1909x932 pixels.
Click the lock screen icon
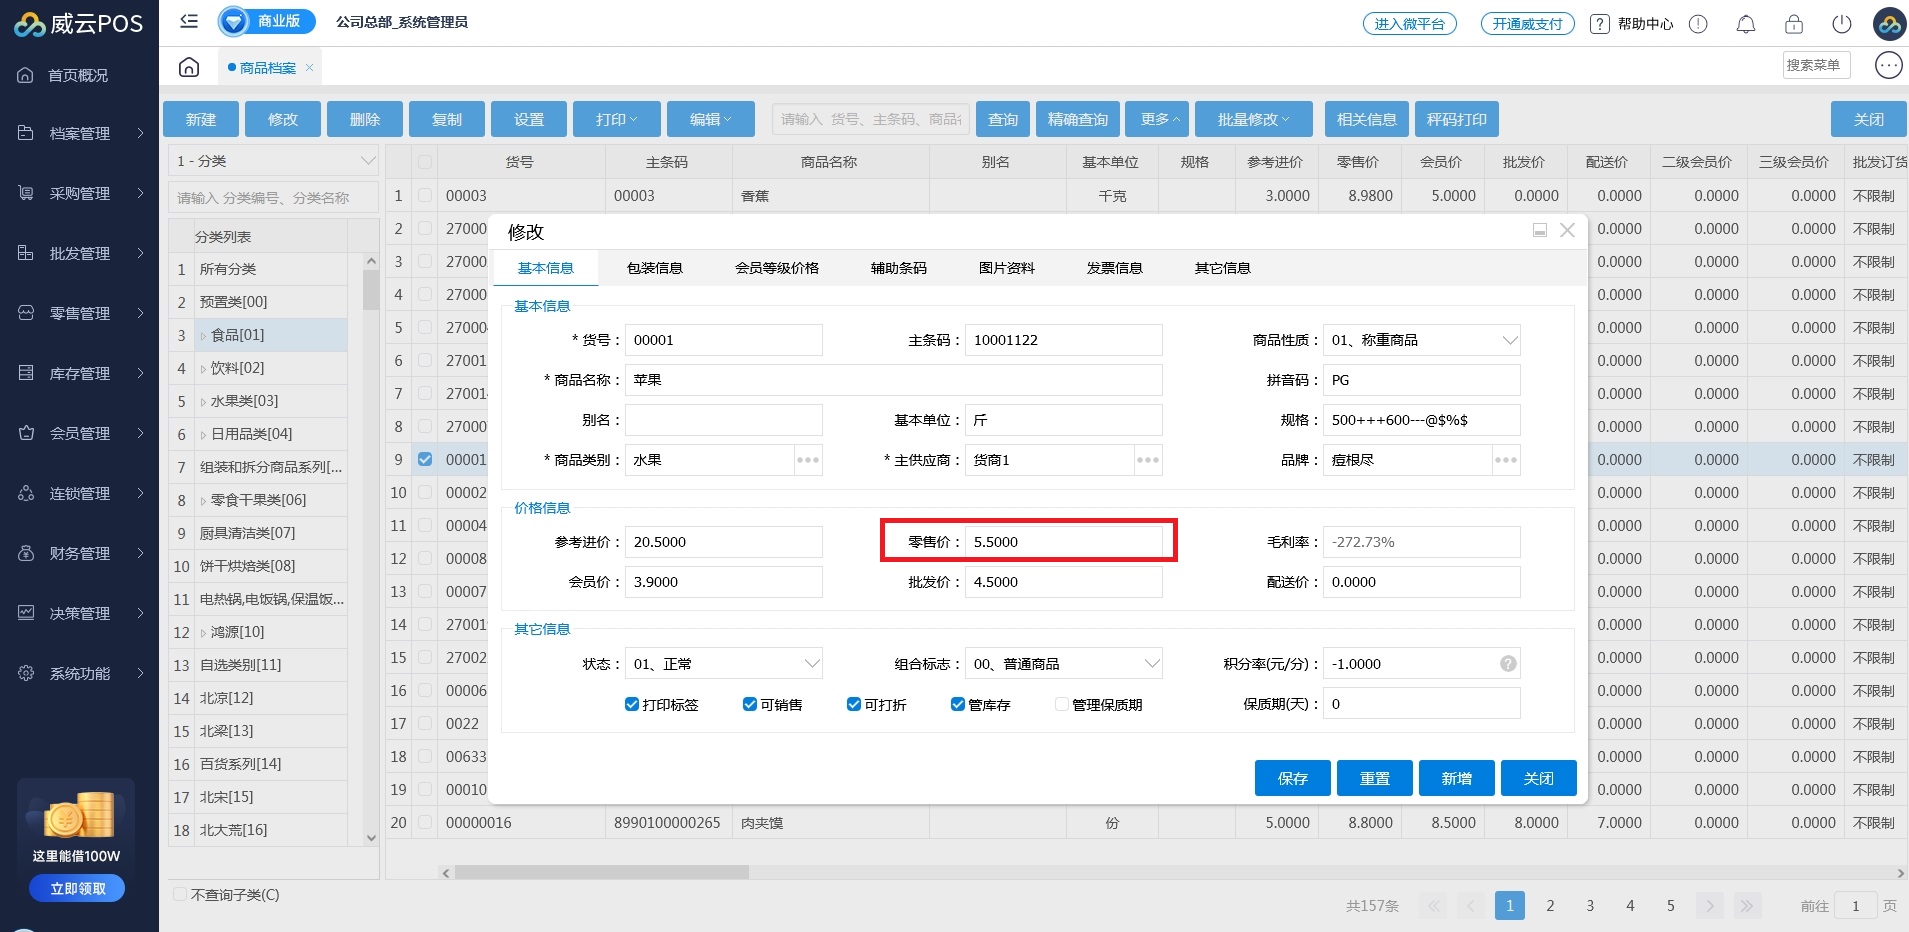pos(1793,24)
